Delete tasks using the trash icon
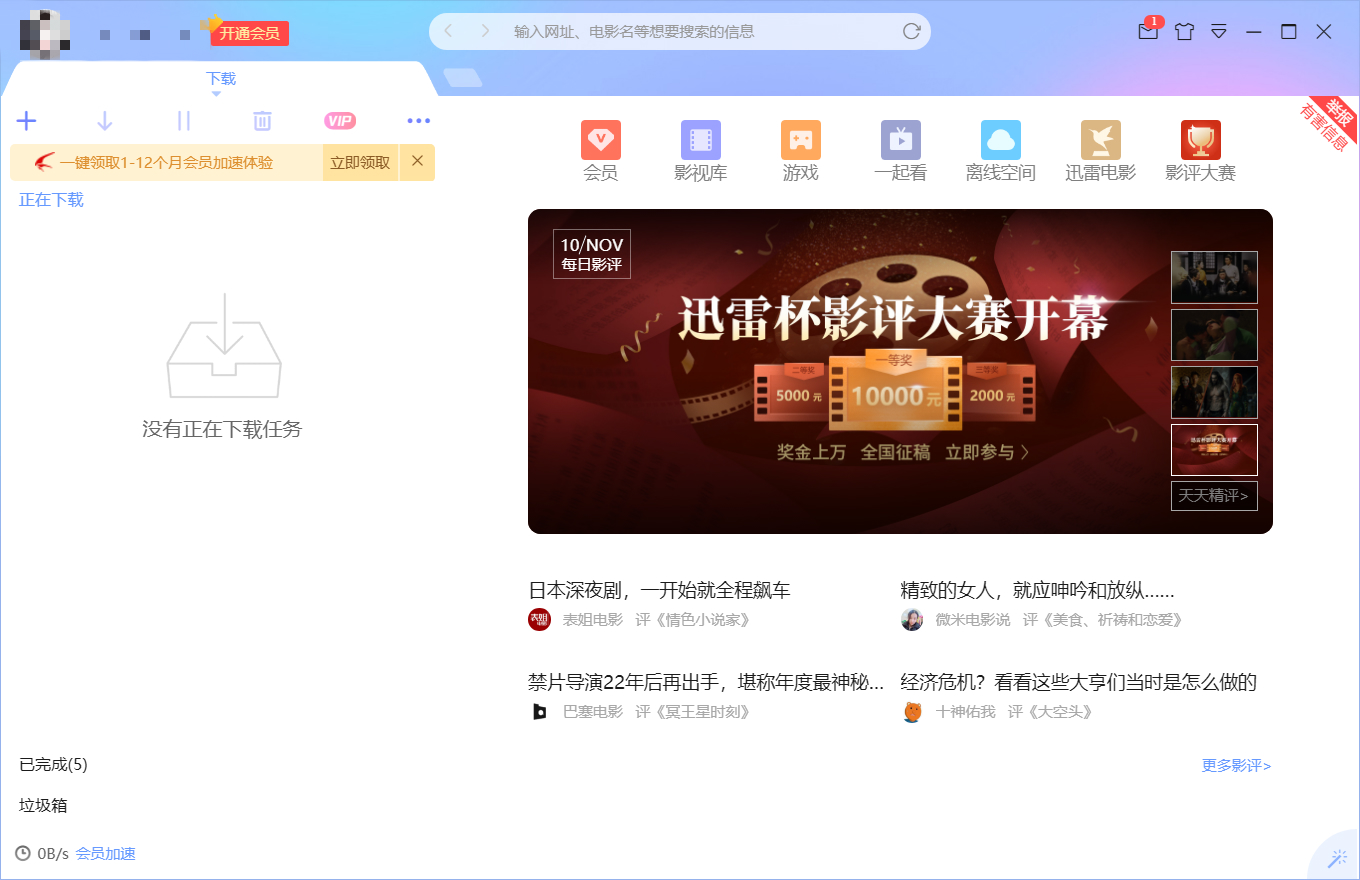Screen dimensions: 1360x880 [261, 120]
